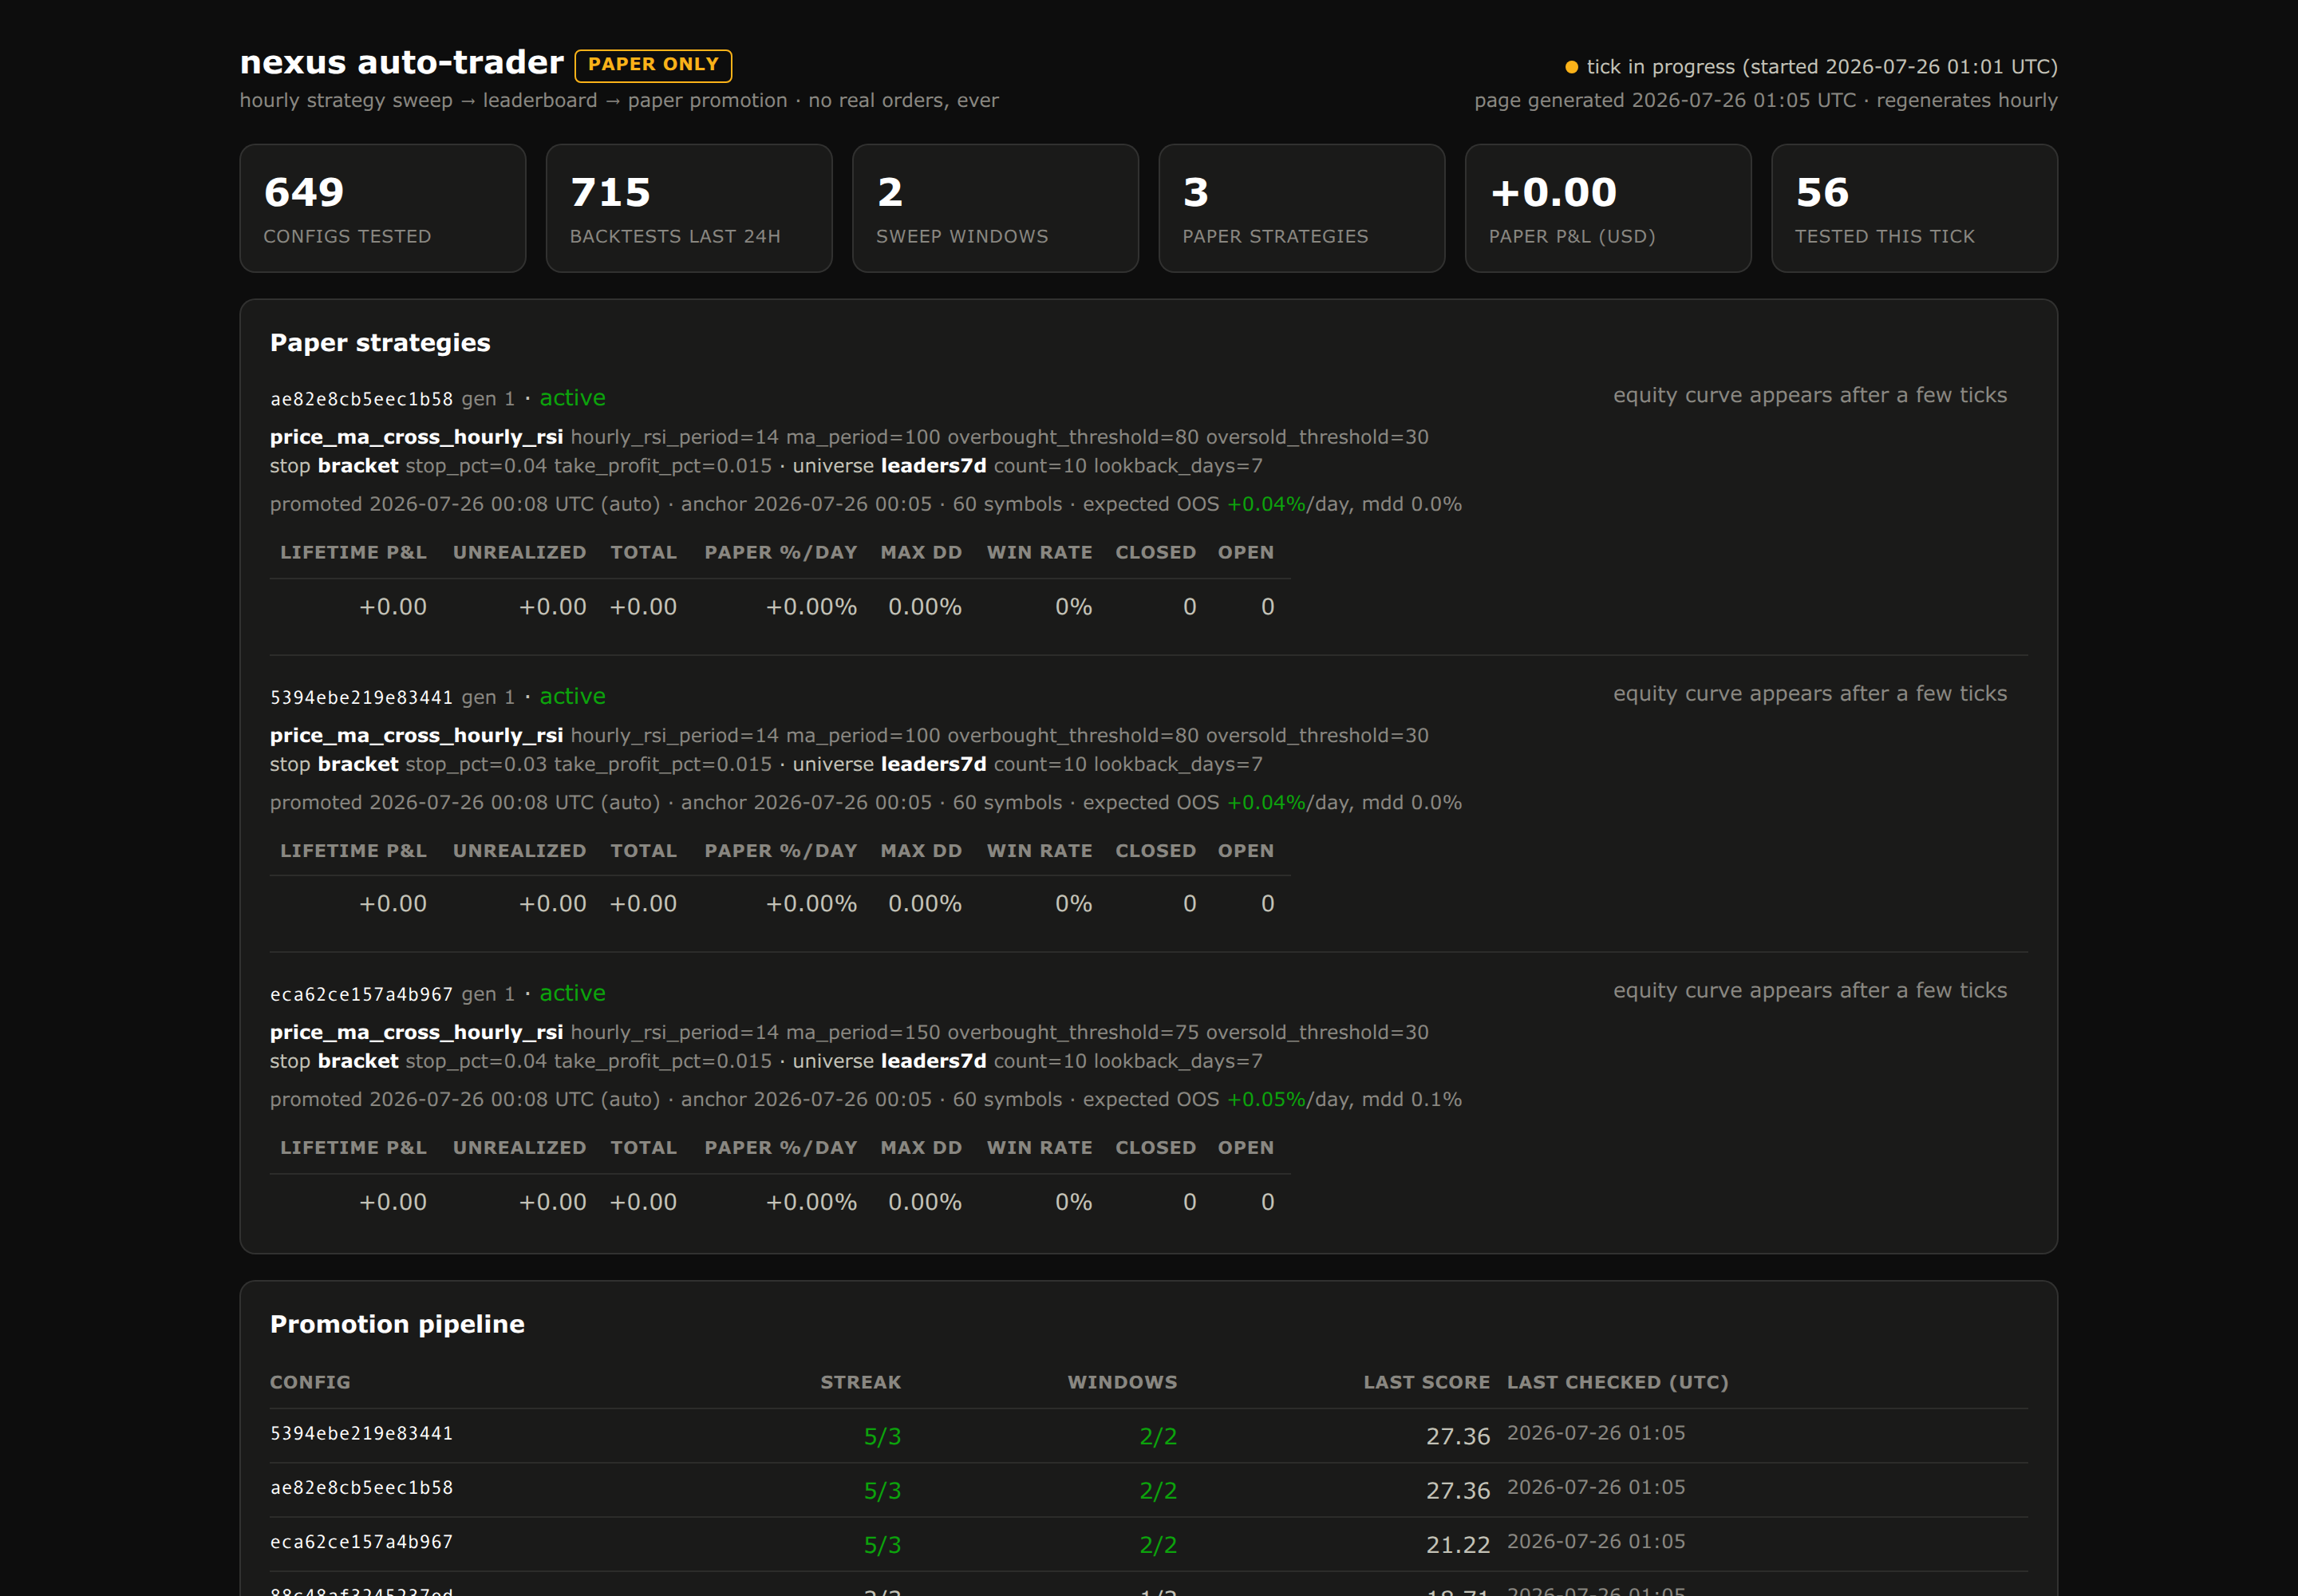Click 27.36 score in pipeline row 5394ebe219e83441
Viewport: 2298px width, 1596px height.
tap(1458, 1437)
